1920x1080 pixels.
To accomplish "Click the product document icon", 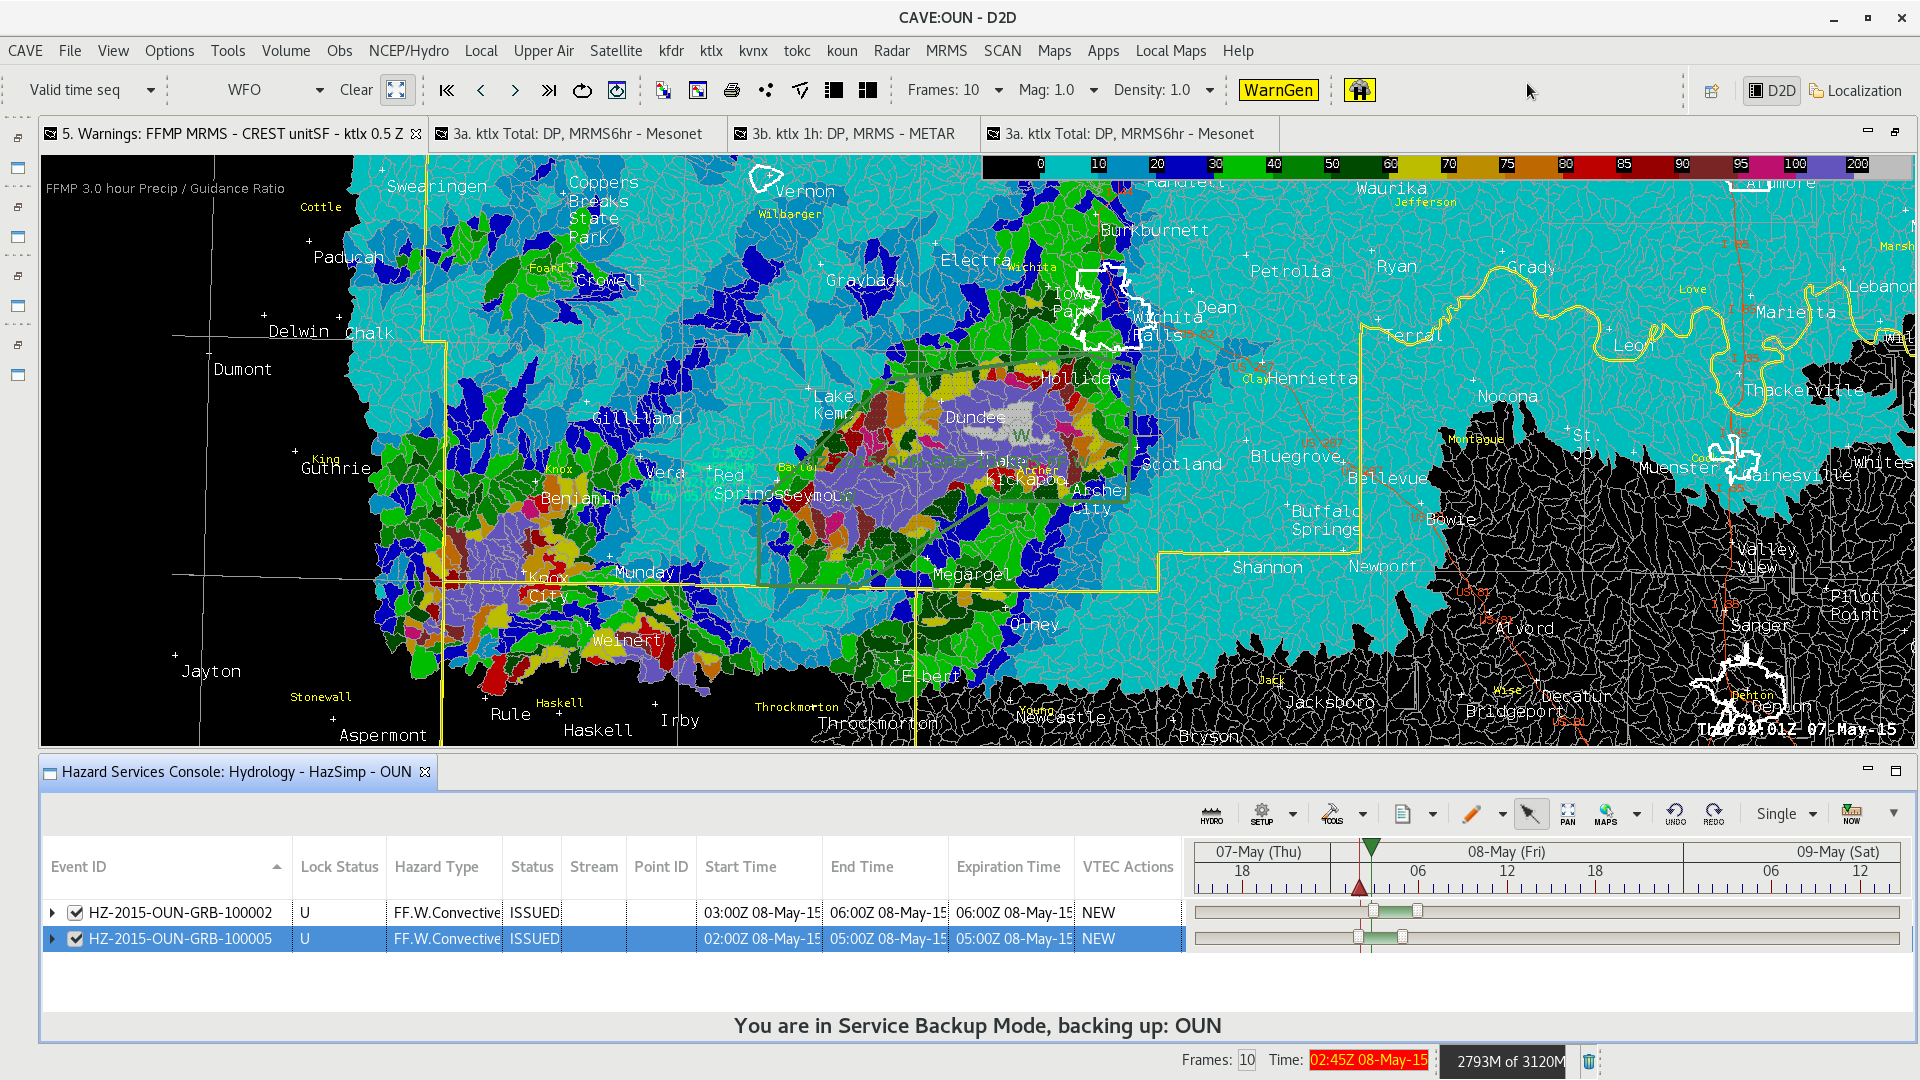I will (x=1402, y=814).
